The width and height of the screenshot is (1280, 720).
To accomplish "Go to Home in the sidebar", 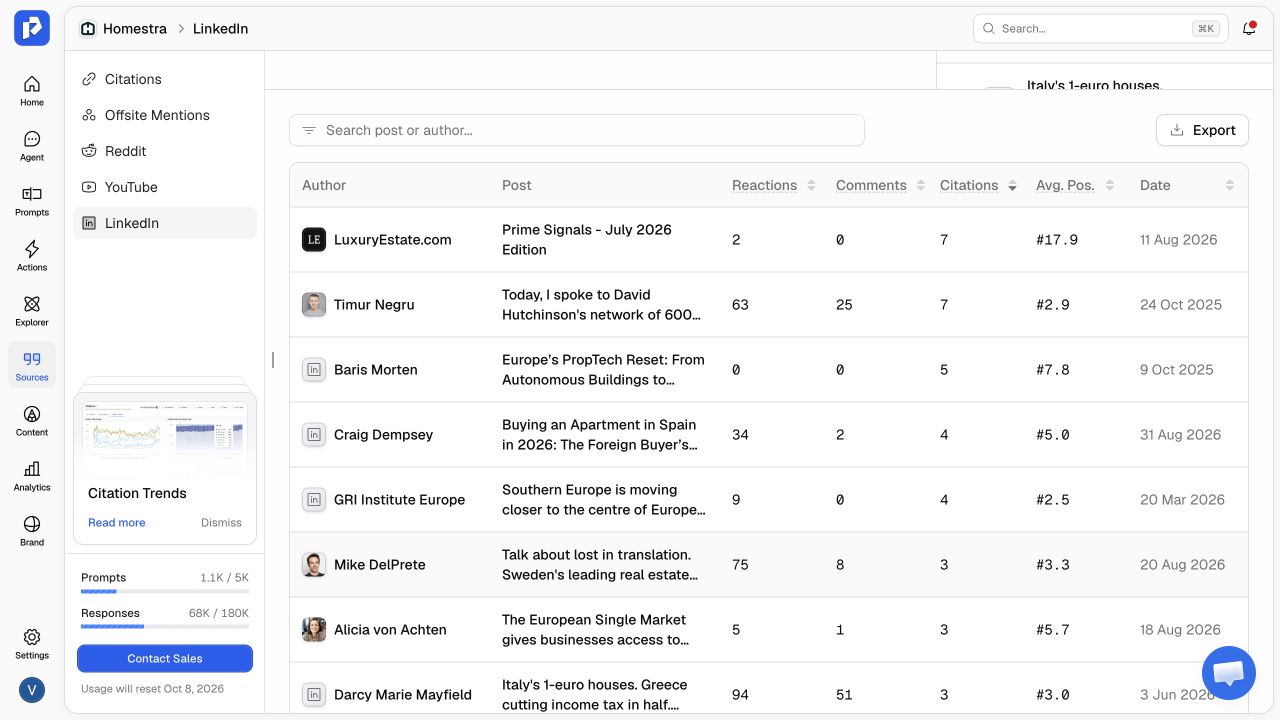I will coord(32,91).
